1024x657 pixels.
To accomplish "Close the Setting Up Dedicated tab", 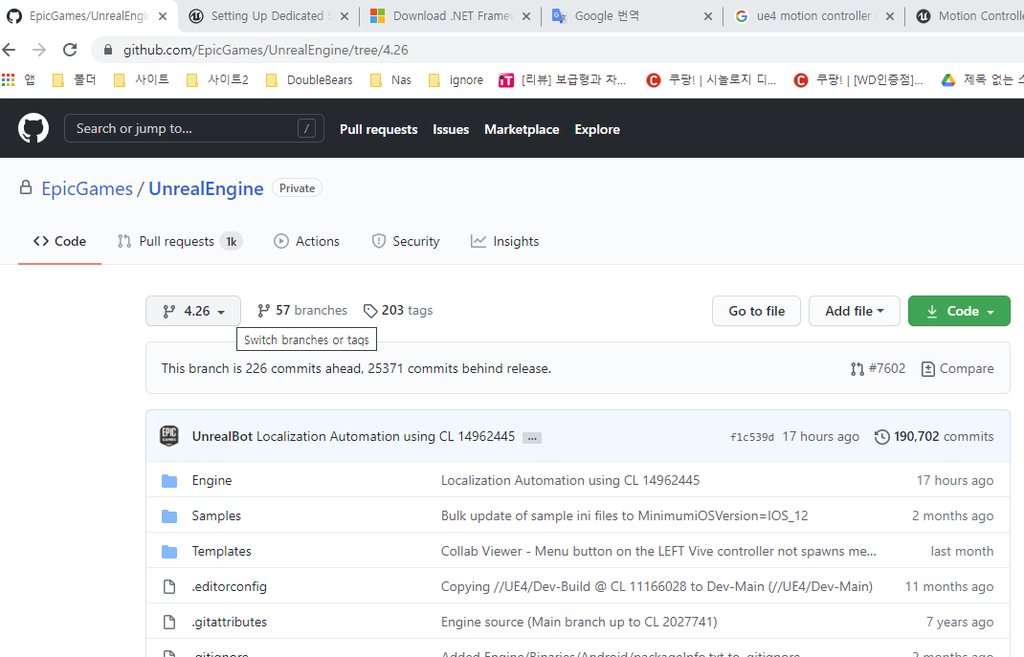I will (x=345, y=16).
